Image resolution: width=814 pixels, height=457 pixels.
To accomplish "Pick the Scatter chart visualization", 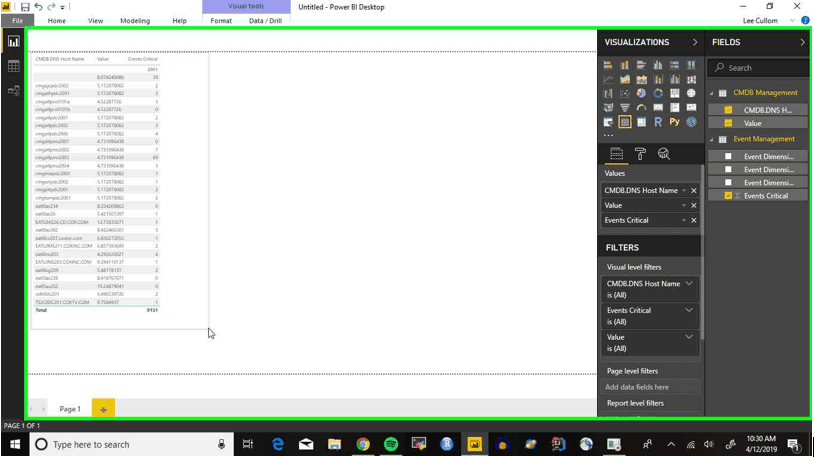I will pyautogui.click(x=625, y=93).
